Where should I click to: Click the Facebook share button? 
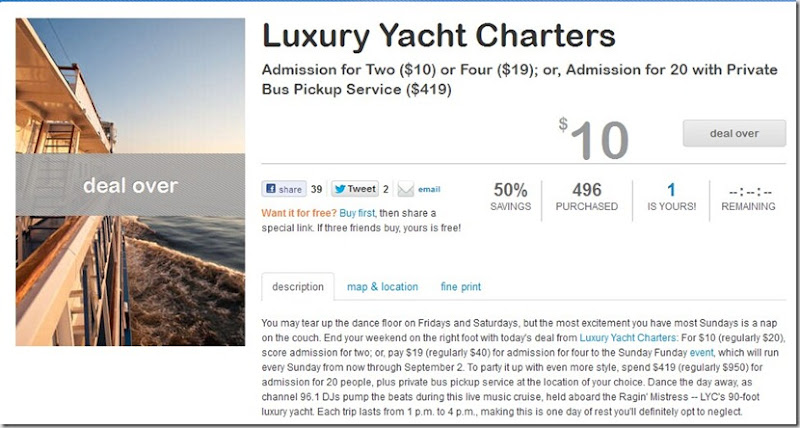point(284,189)
